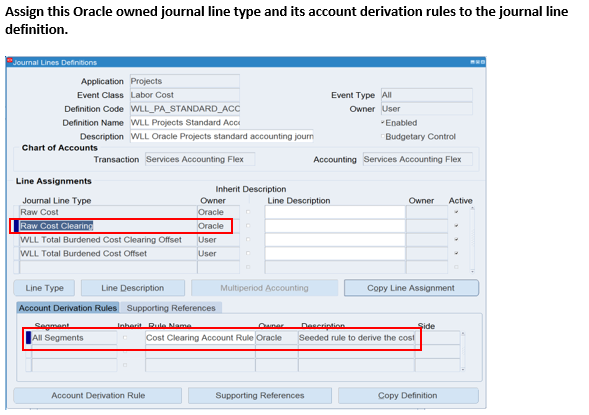
Task: Click the window control icons in title bar
Action: tap(477, 62)
